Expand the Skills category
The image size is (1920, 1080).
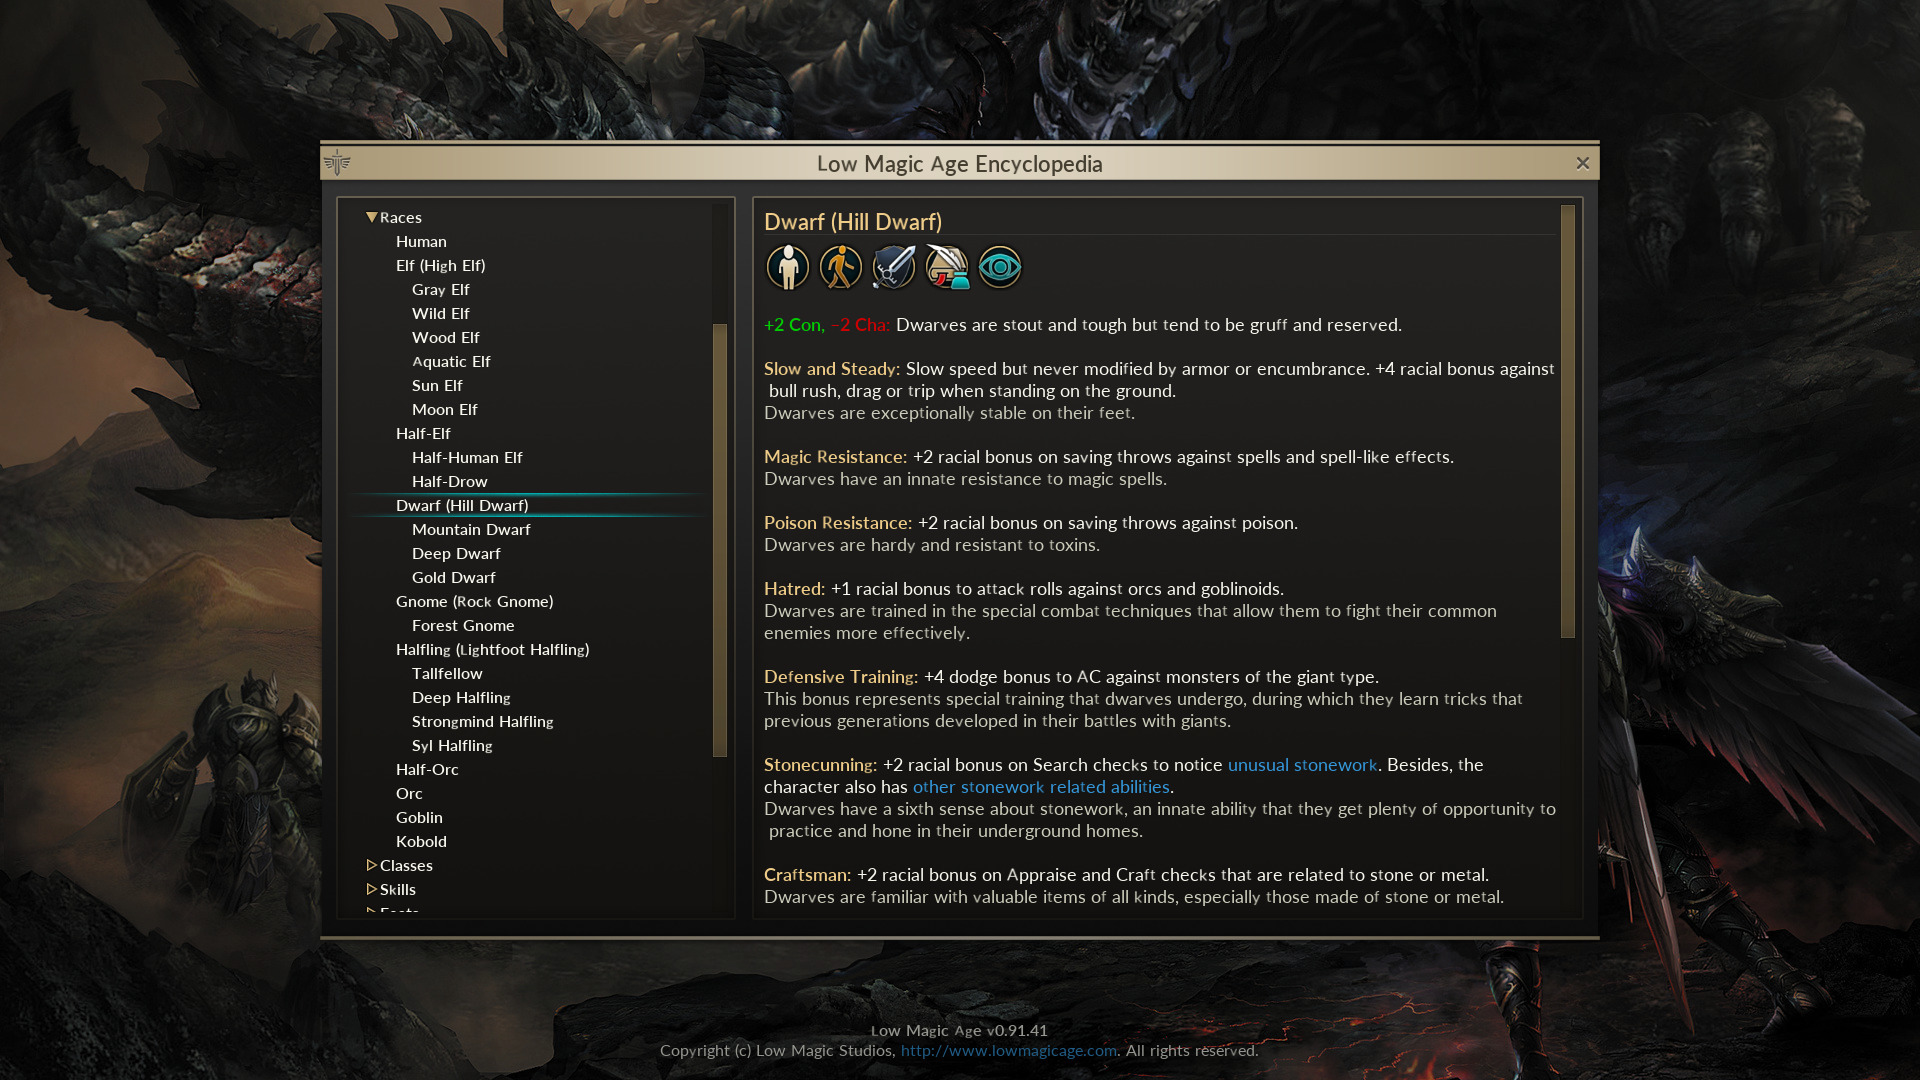point(372,889)
